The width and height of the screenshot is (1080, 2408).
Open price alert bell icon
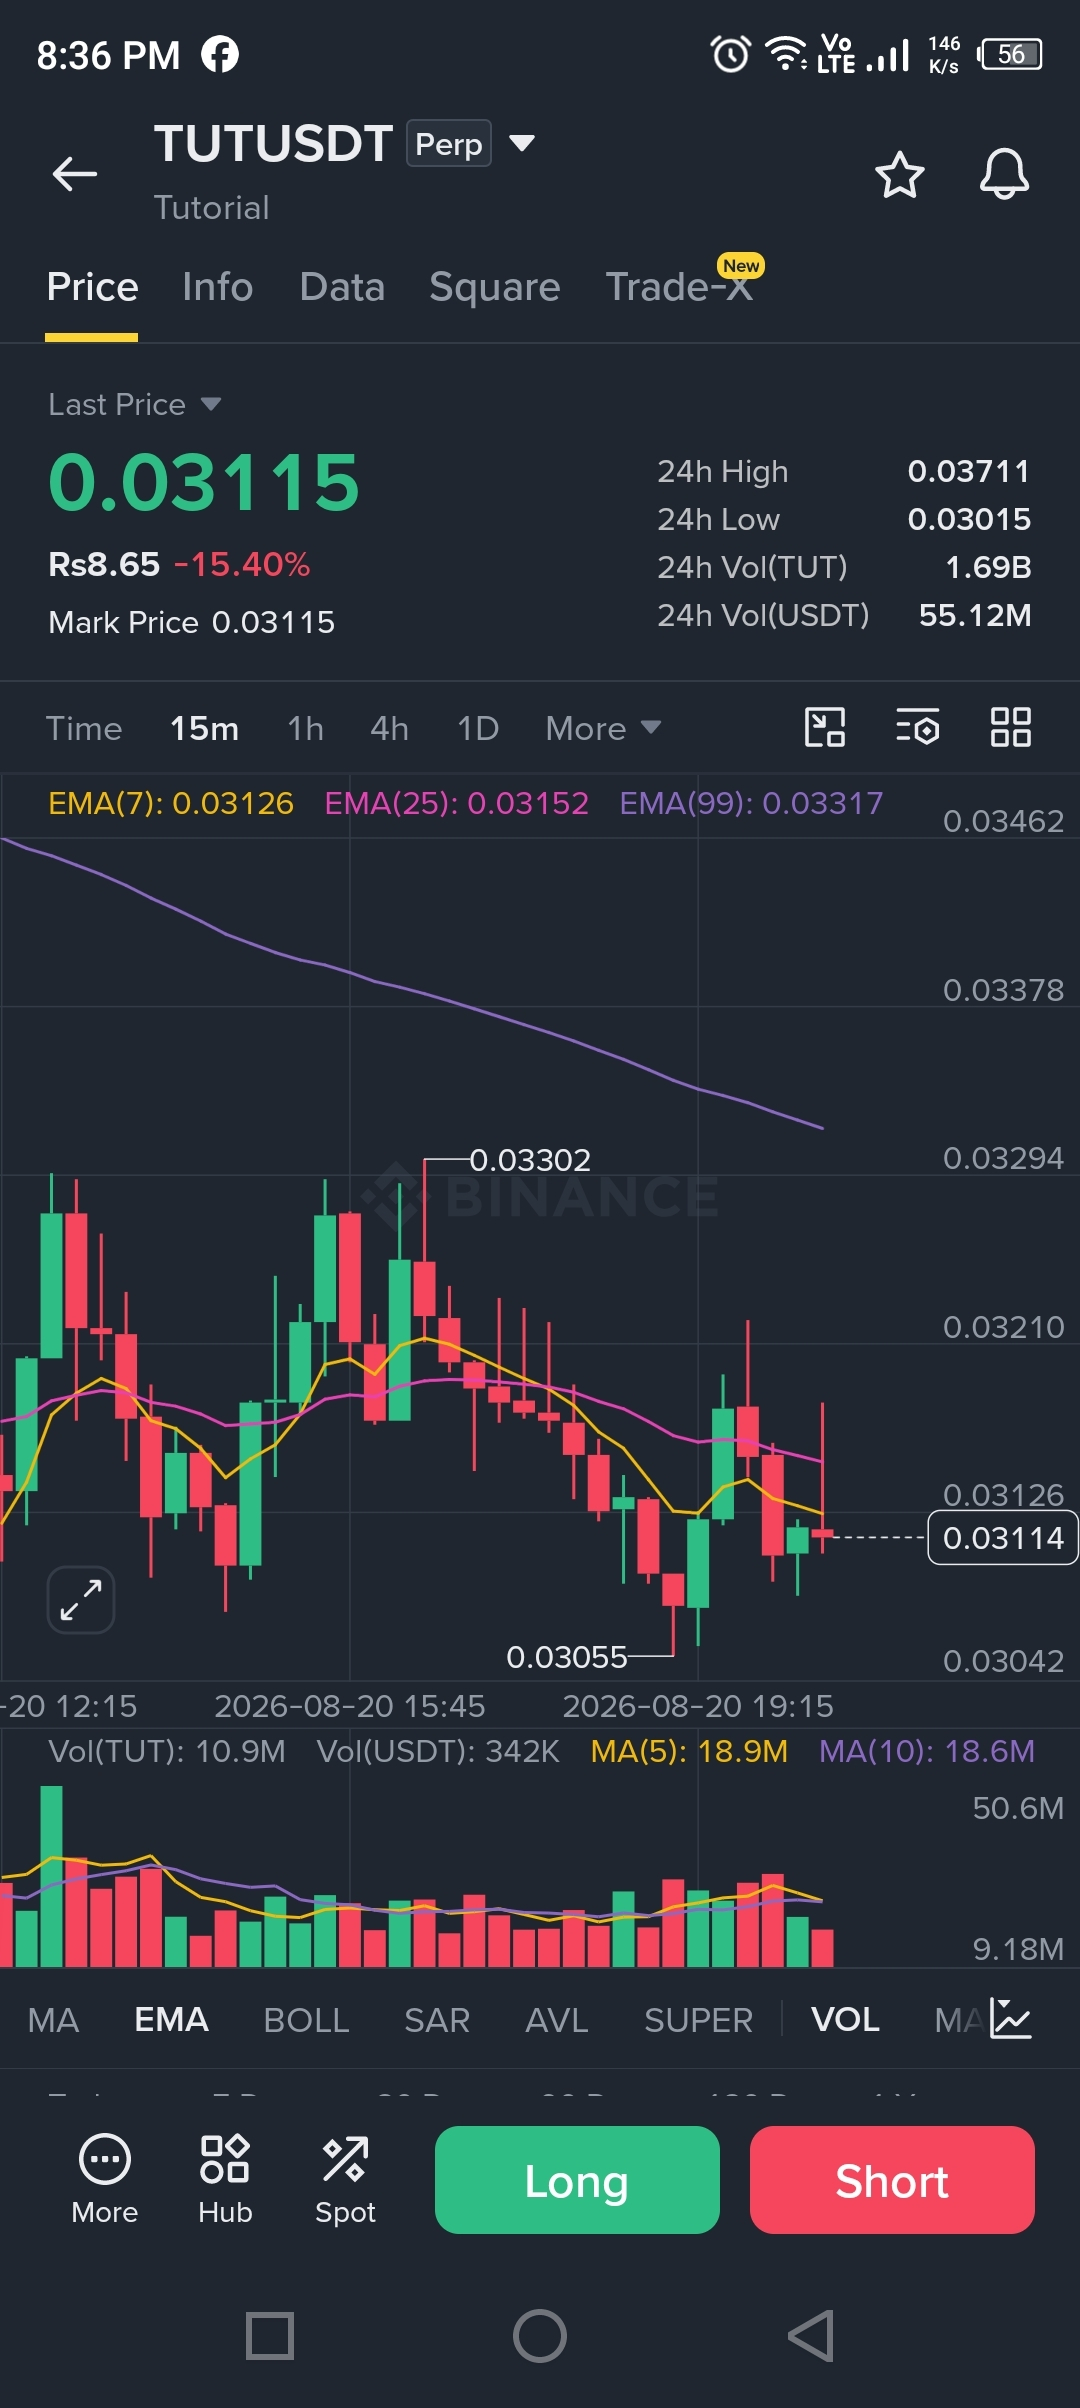click(1004, 175)
